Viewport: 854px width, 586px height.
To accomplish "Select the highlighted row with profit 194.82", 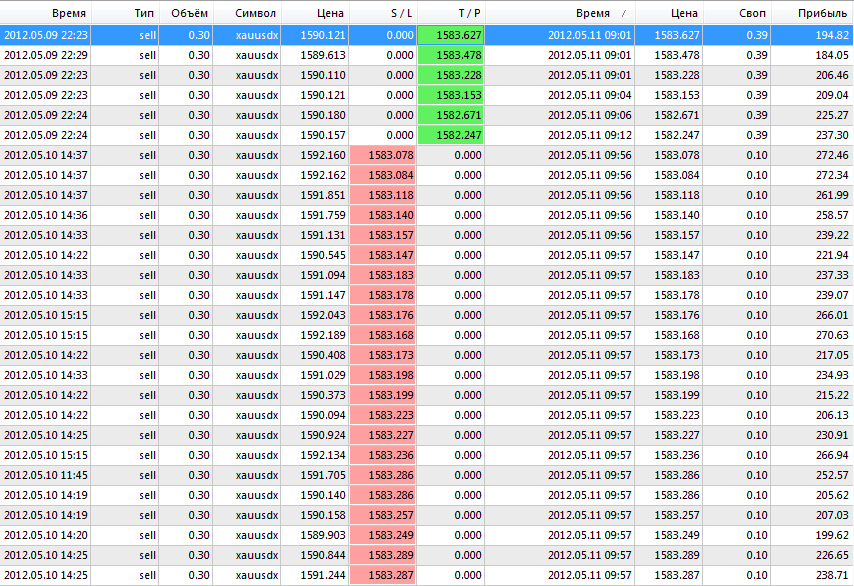I will click(x=427, y=35).
